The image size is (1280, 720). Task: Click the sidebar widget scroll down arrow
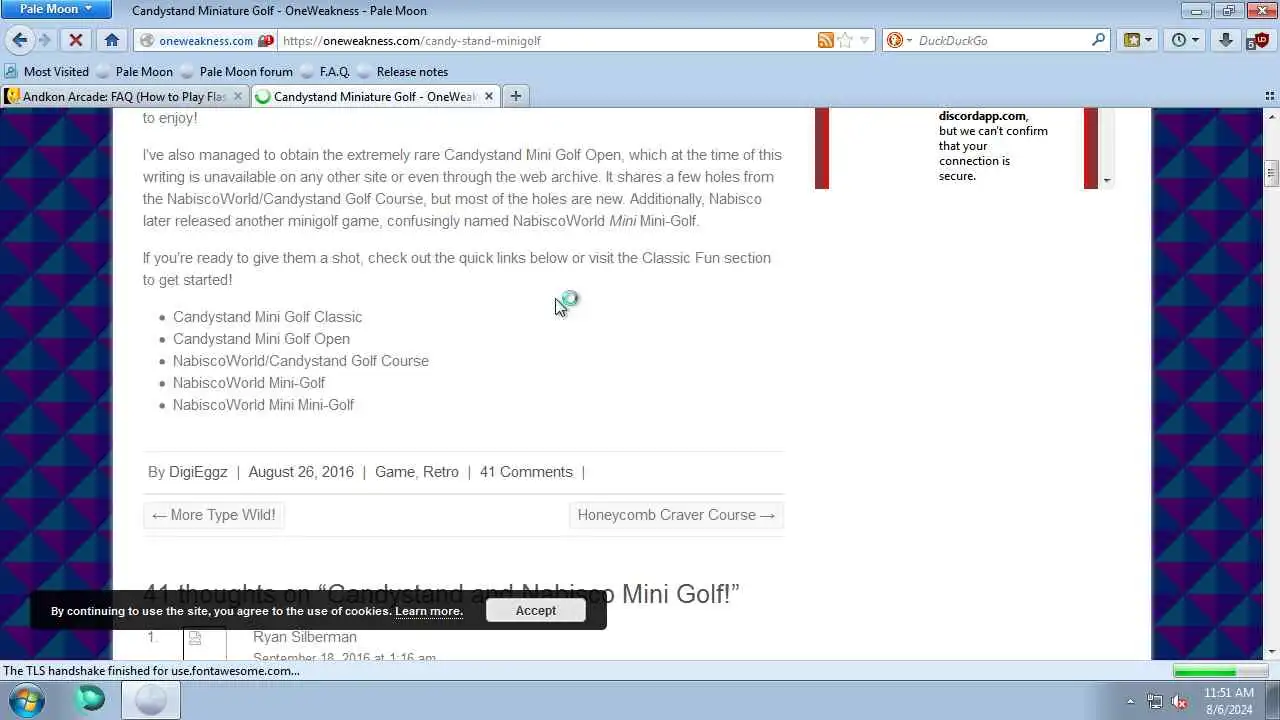click(1107, 181)
